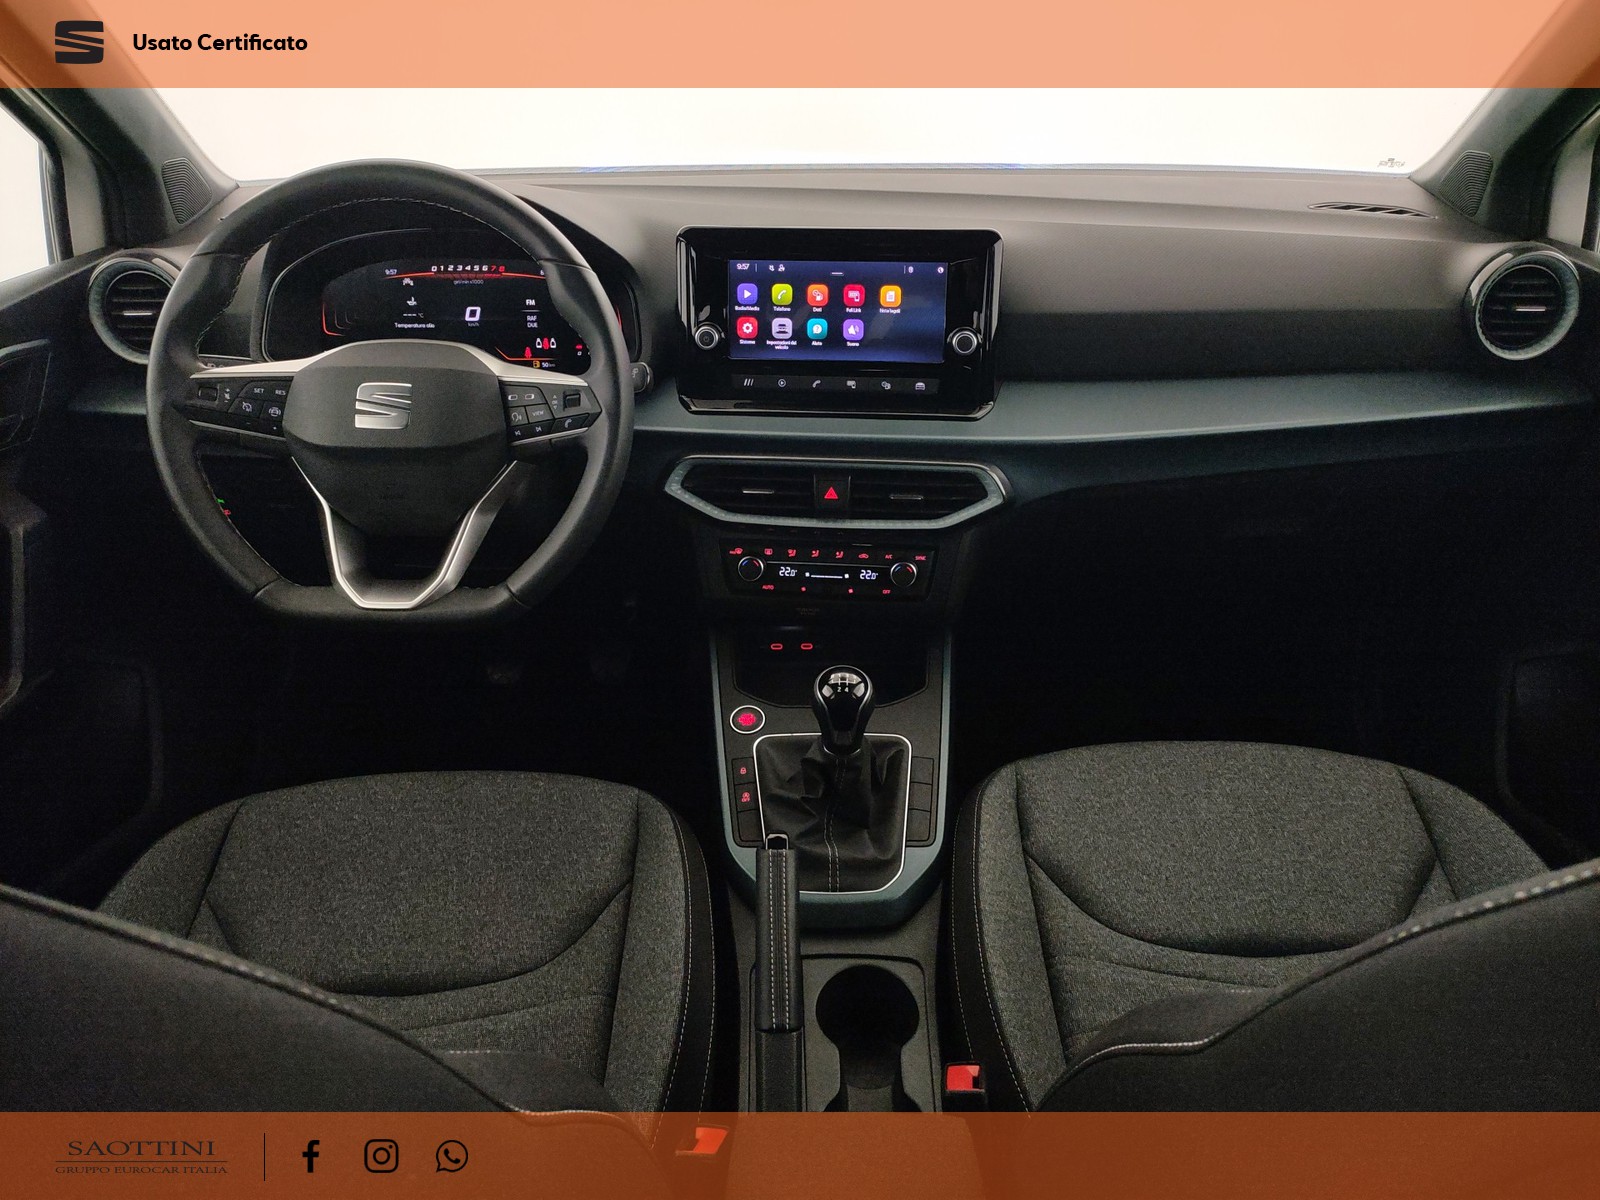The height and width of the screenshot is (1200, 1600).
Task: Tap the menu shortcut below the touchscreen
Action: click(749, 383)
